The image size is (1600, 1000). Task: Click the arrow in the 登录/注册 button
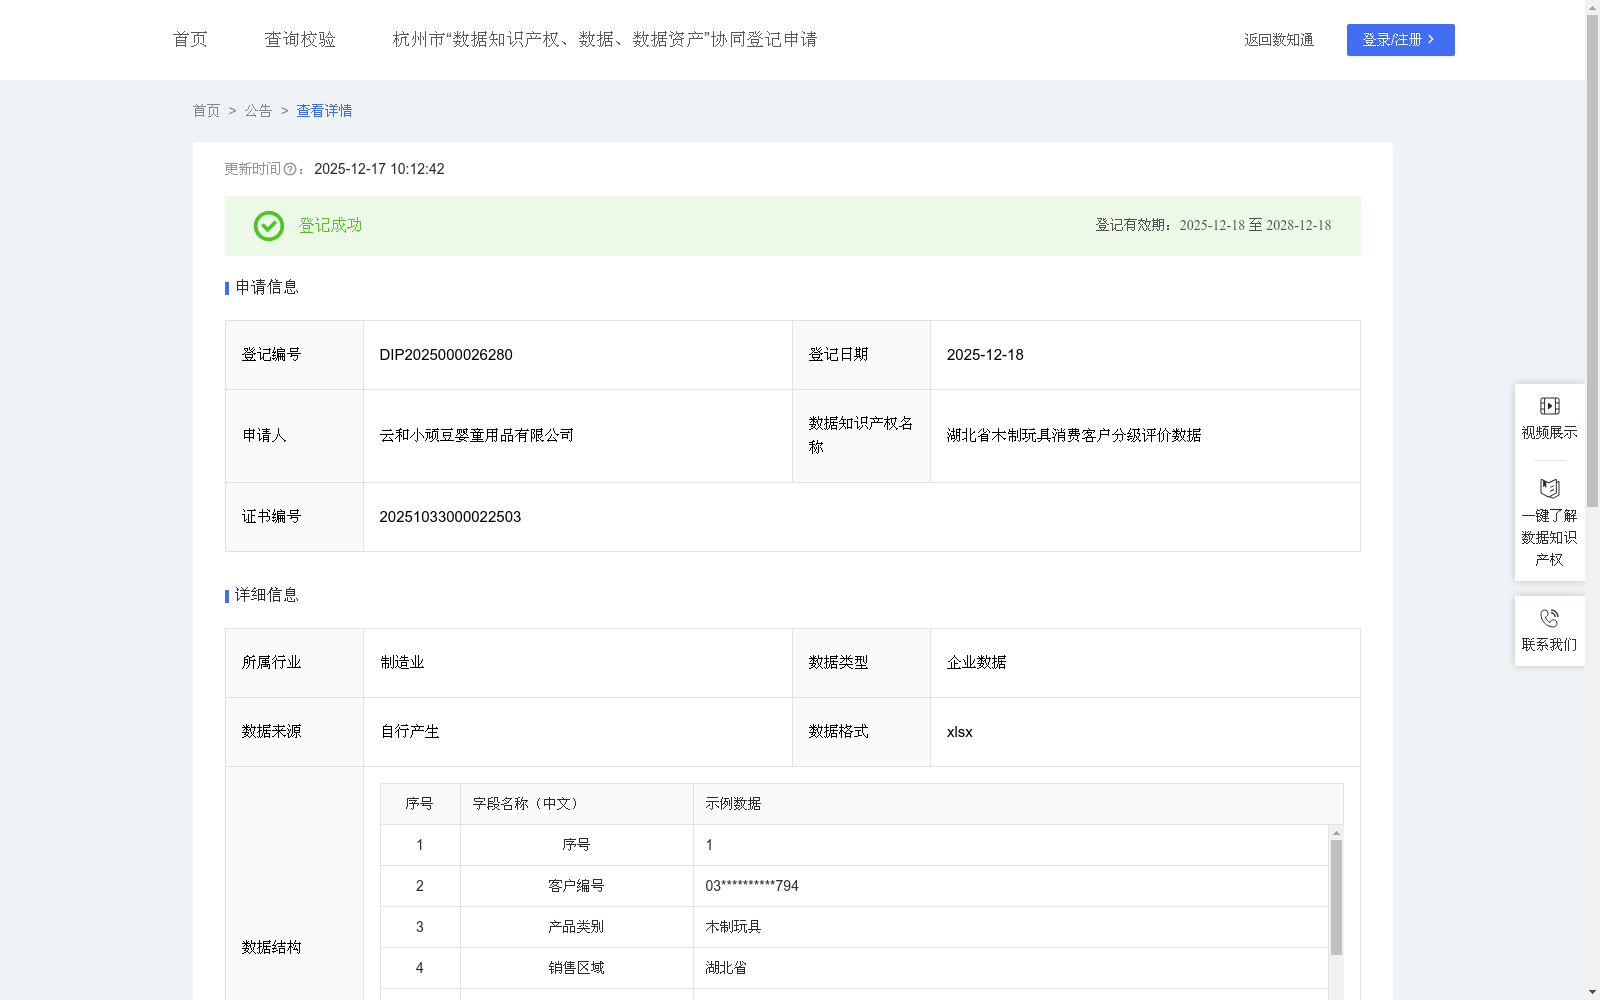(x=1431, y=39)
